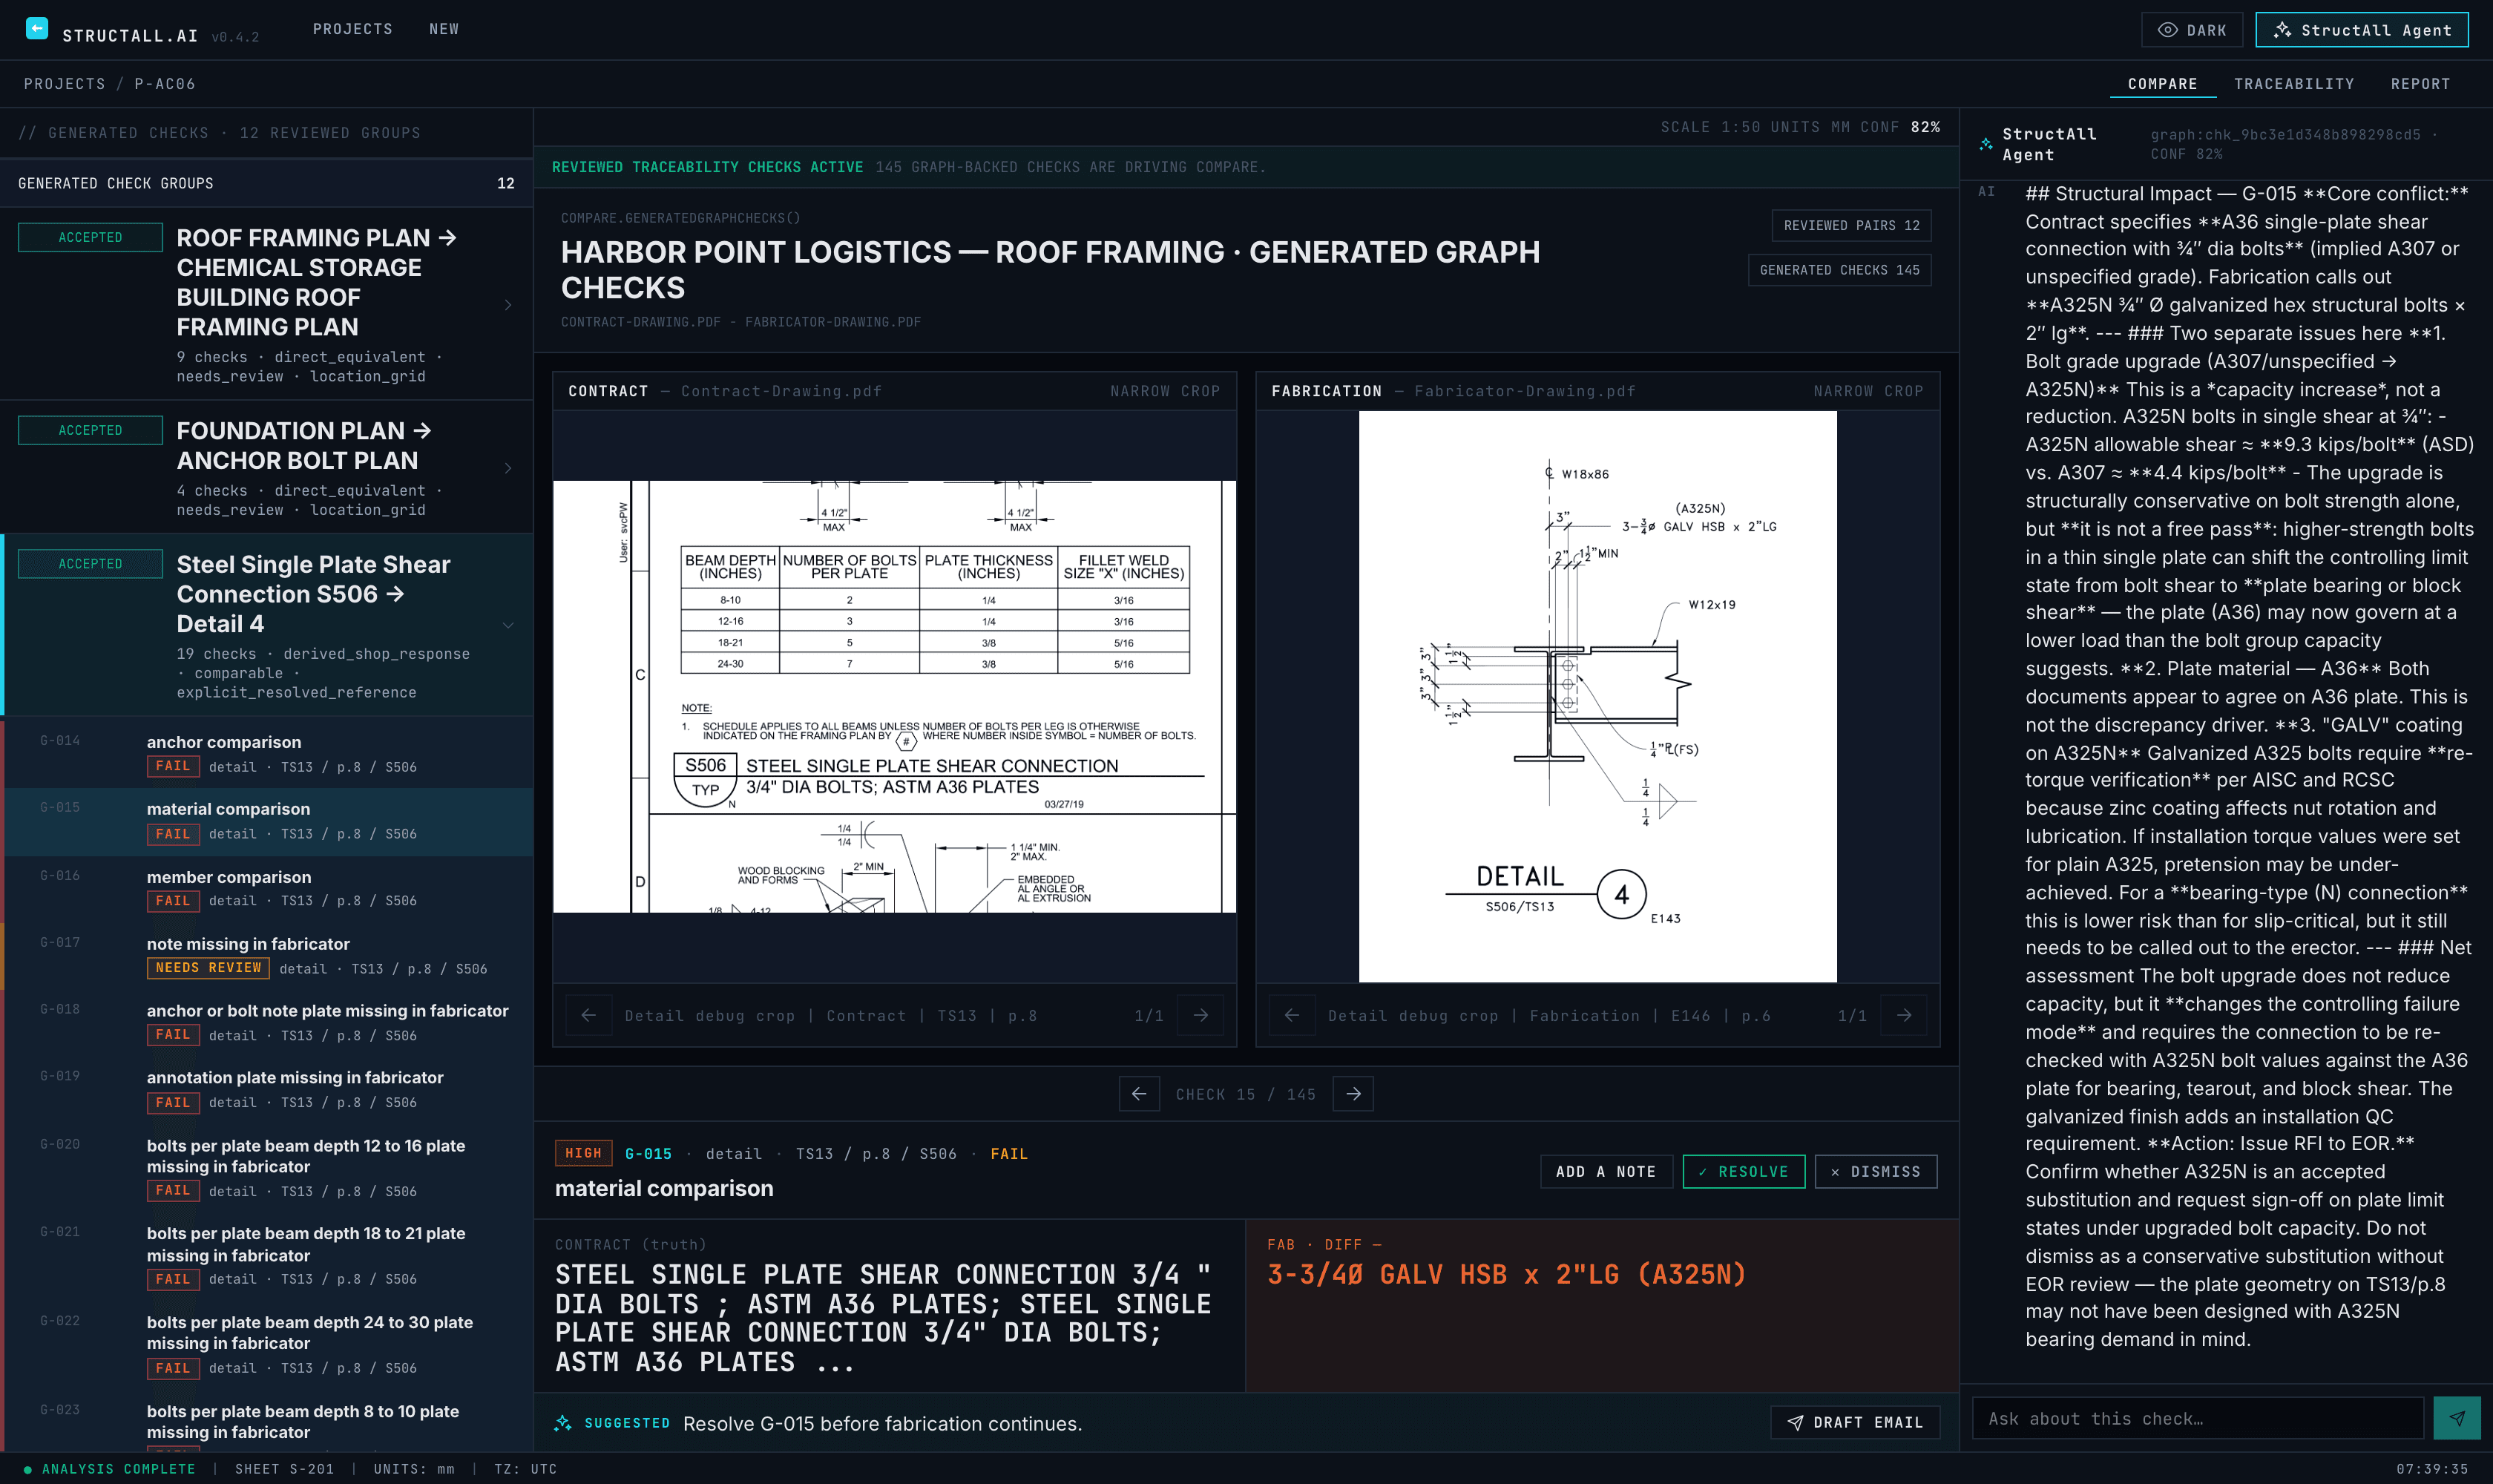The width and height of the screenshot is (2493, 1484).
Task: Open the NEW menu item
Action: (444, 29)
